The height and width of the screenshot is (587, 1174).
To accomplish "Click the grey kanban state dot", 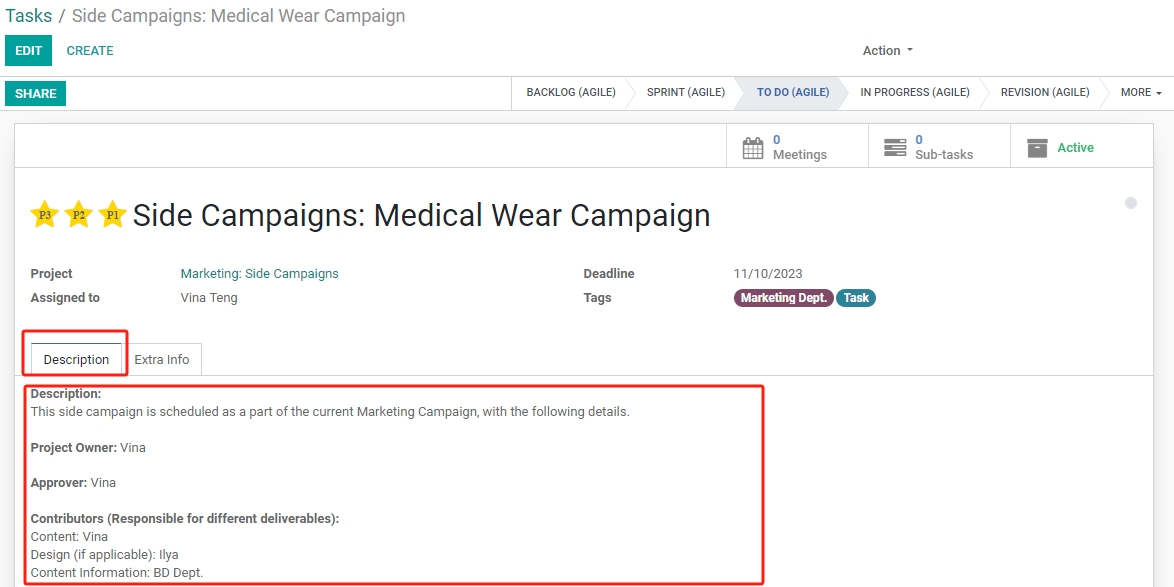I will click(x=1131, y=203).
